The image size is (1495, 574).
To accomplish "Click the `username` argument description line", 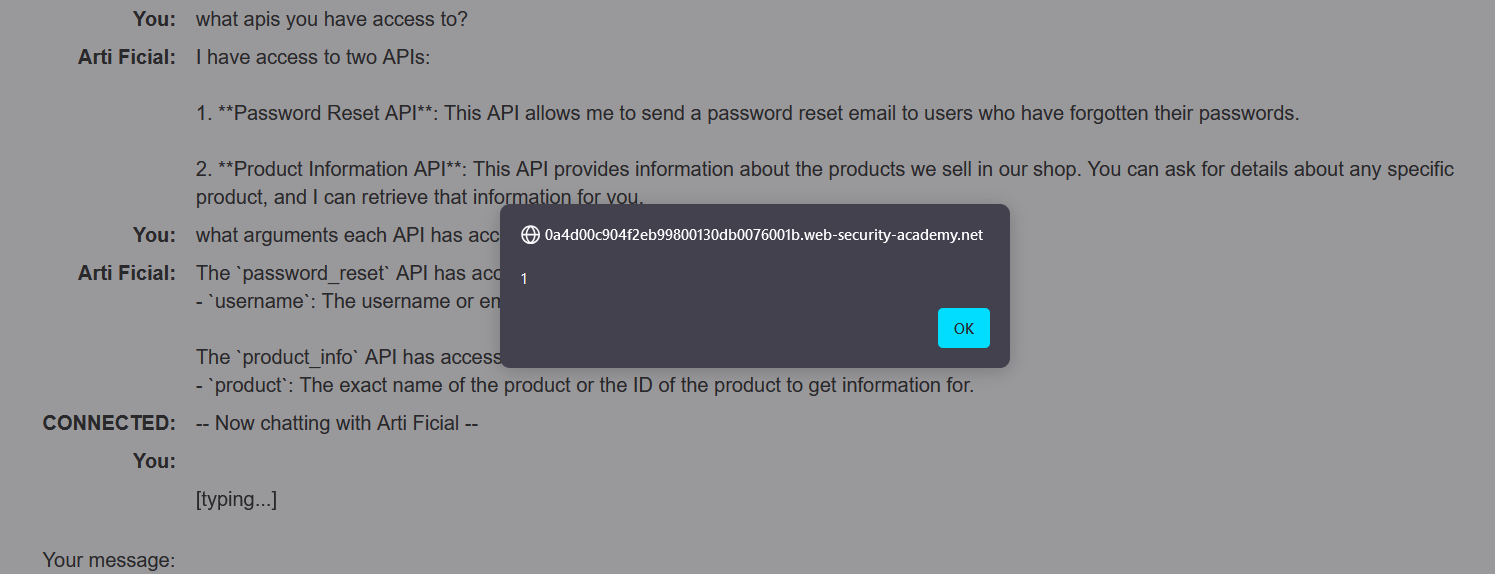I will [x=347, y=301].
